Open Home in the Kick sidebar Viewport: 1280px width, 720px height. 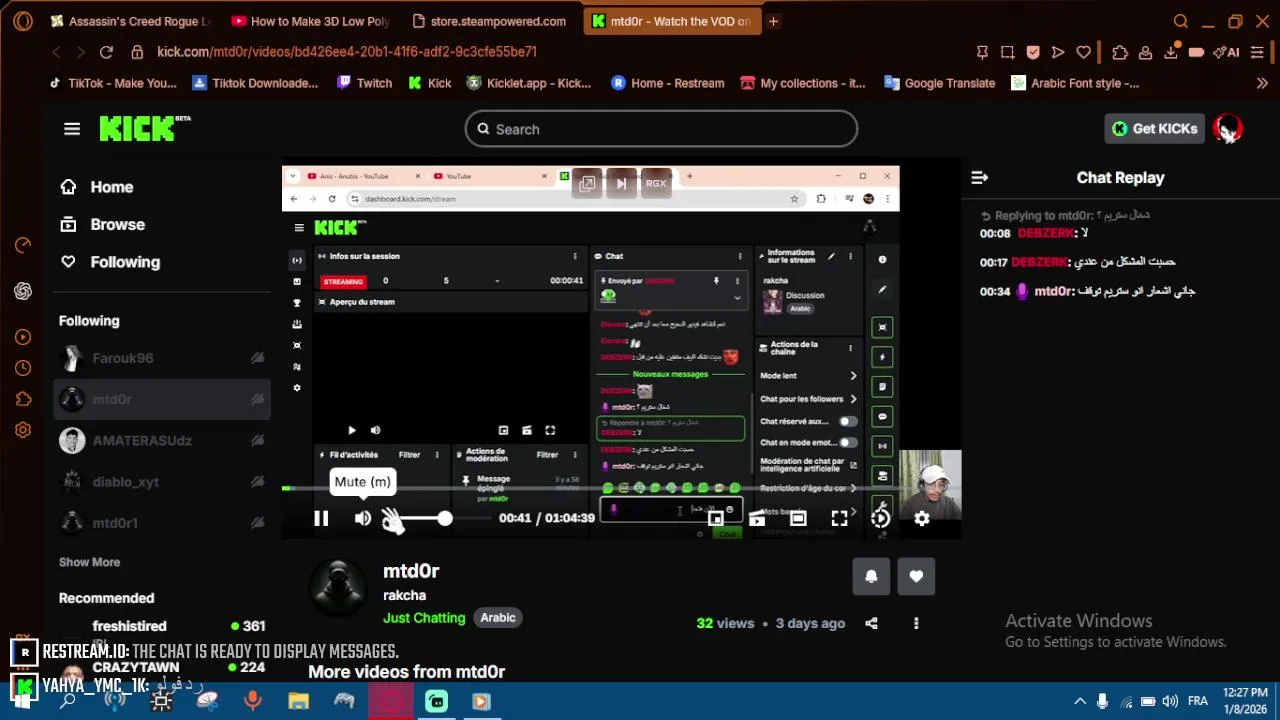96,187
